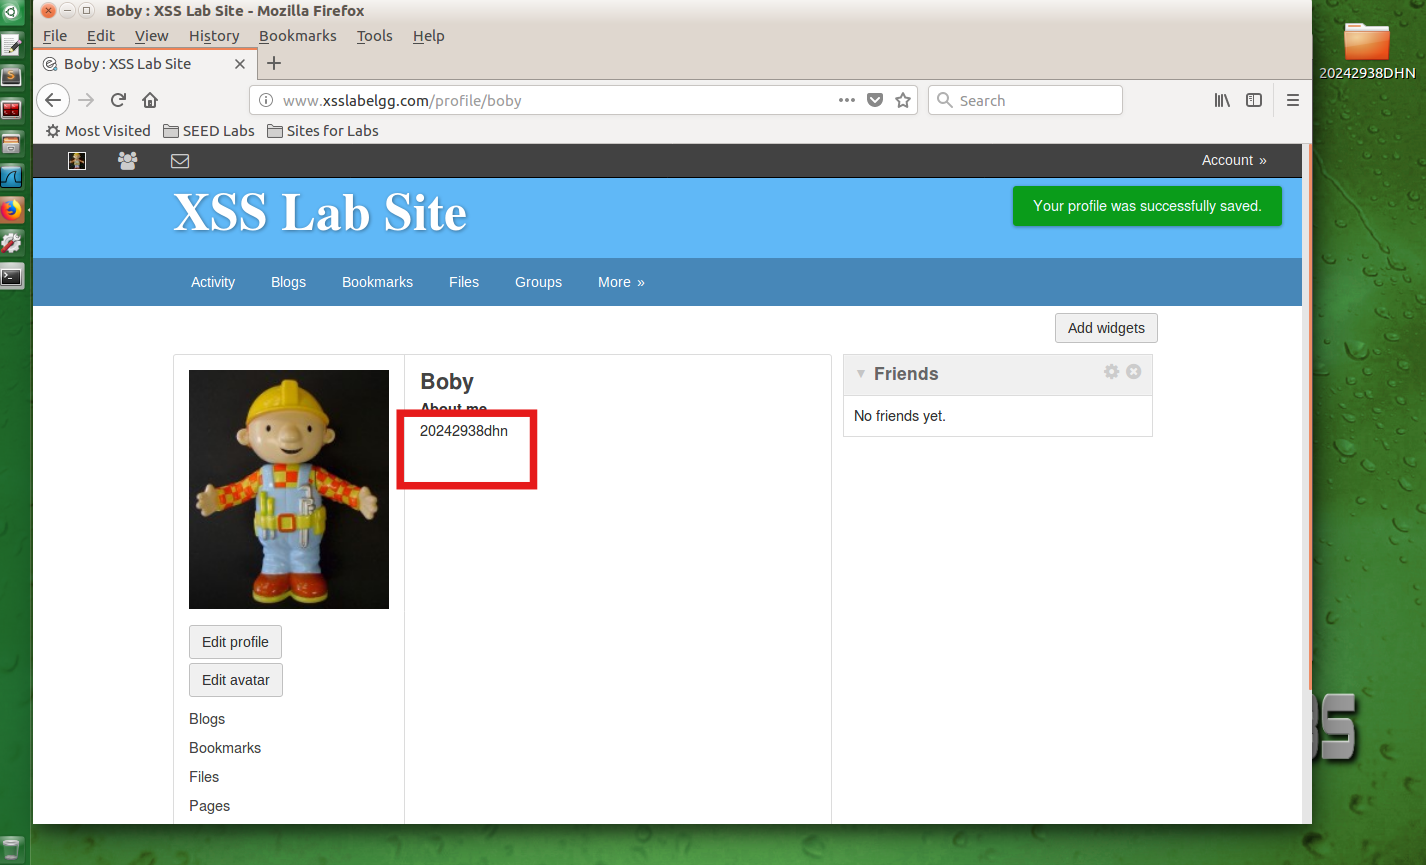Open the Ubuntu Dash launcher
The image size is (1426, 865).
(11, 13)
